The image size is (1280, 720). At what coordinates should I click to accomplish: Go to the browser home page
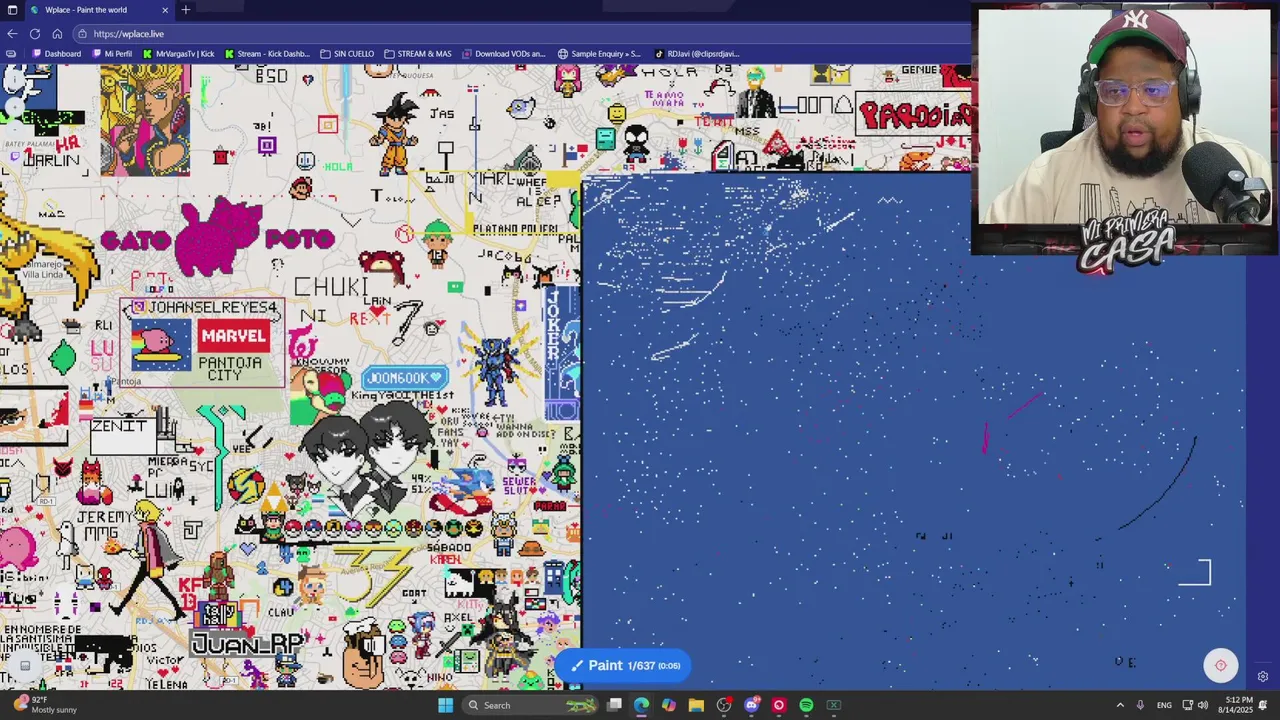click(57, 33)
